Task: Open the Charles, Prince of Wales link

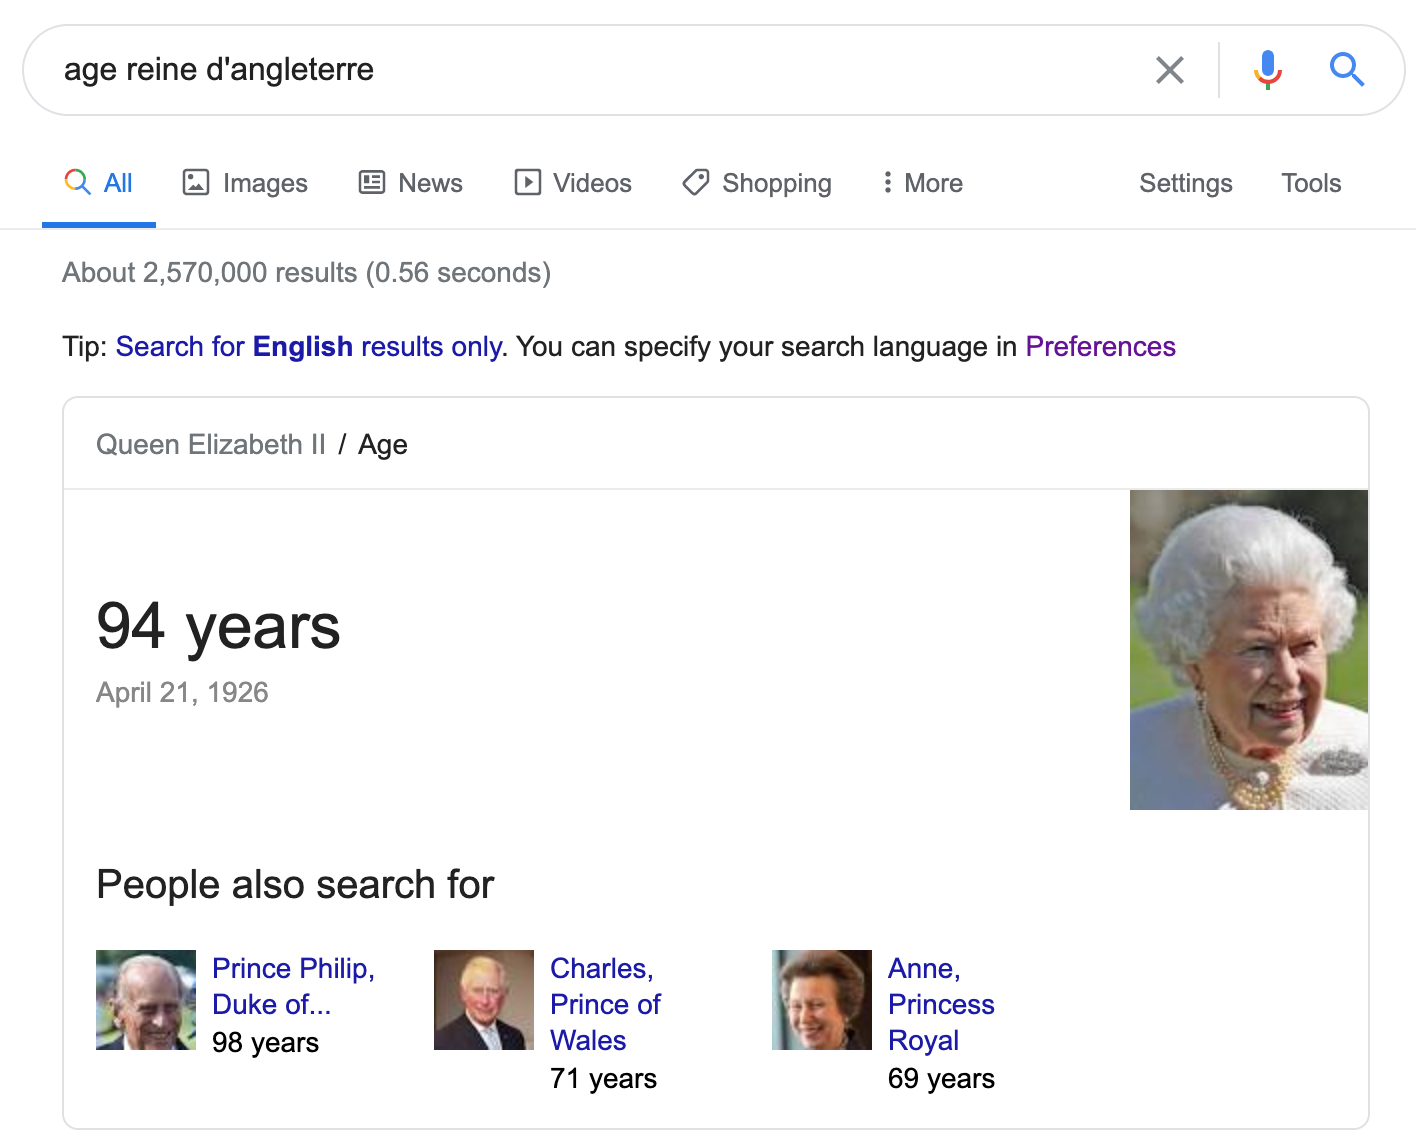Action: tap(605, 1003)
